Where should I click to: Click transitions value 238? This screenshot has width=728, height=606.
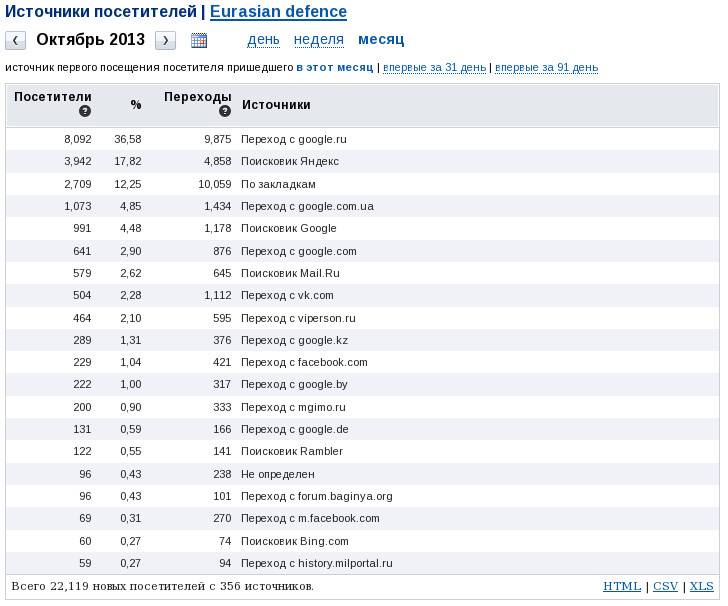222,474
